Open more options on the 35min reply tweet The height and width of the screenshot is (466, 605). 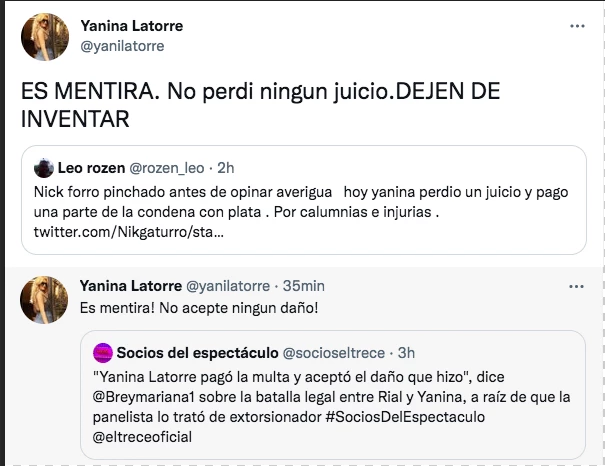pyautogui.click(x=576, y=287)
